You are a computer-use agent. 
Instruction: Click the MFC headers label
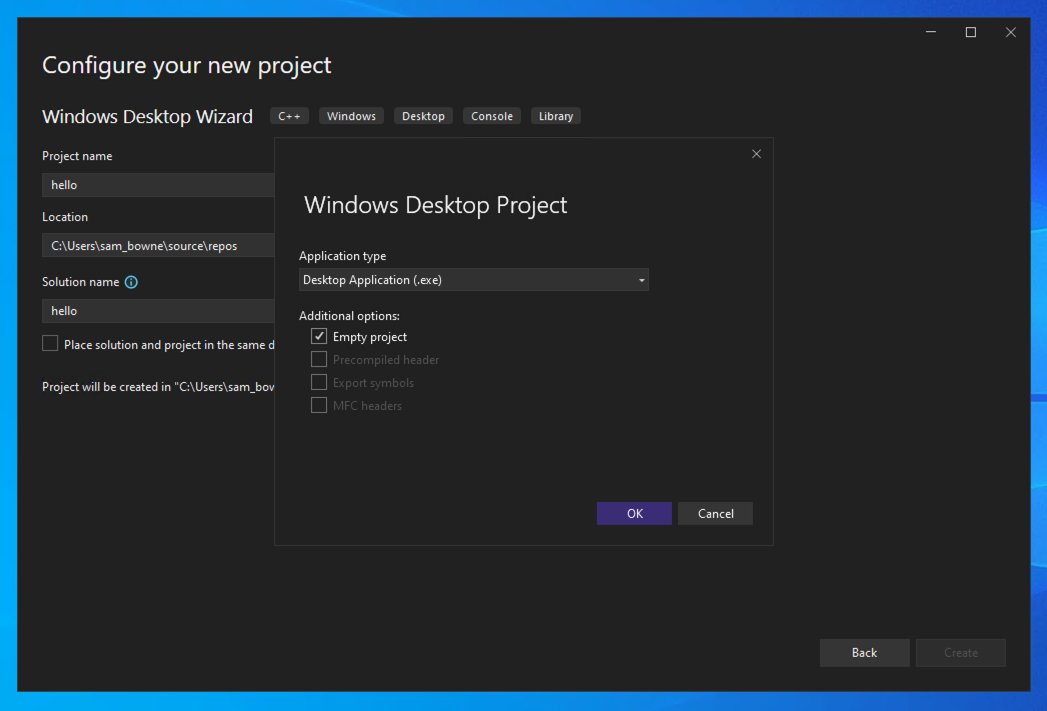[367, 406]
